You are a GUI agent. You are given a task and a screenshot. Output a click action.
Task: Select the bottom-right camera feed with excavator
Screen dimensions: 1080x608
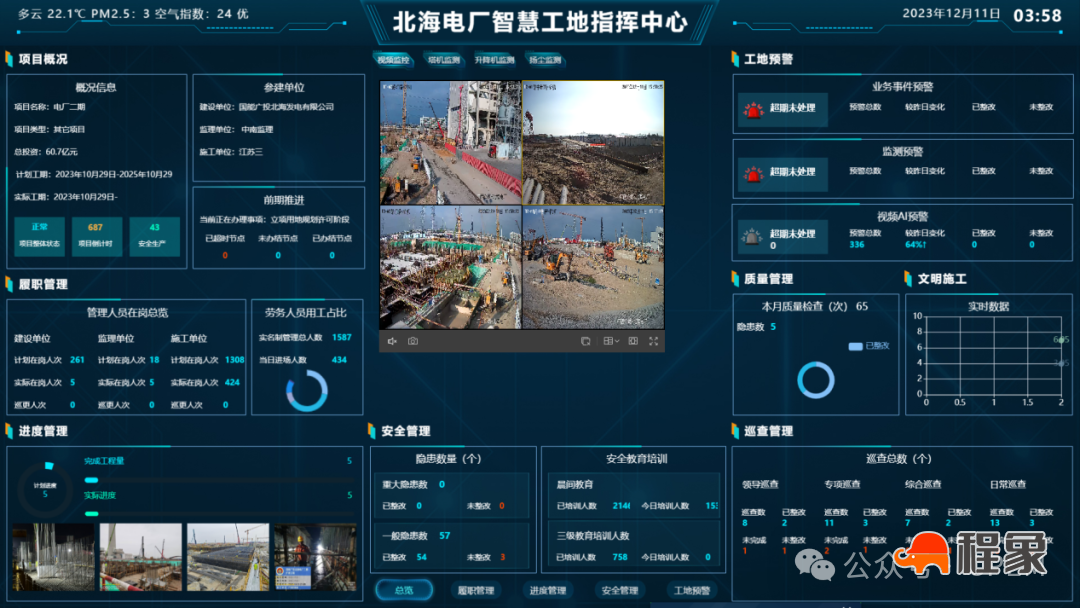coord(593,267)
